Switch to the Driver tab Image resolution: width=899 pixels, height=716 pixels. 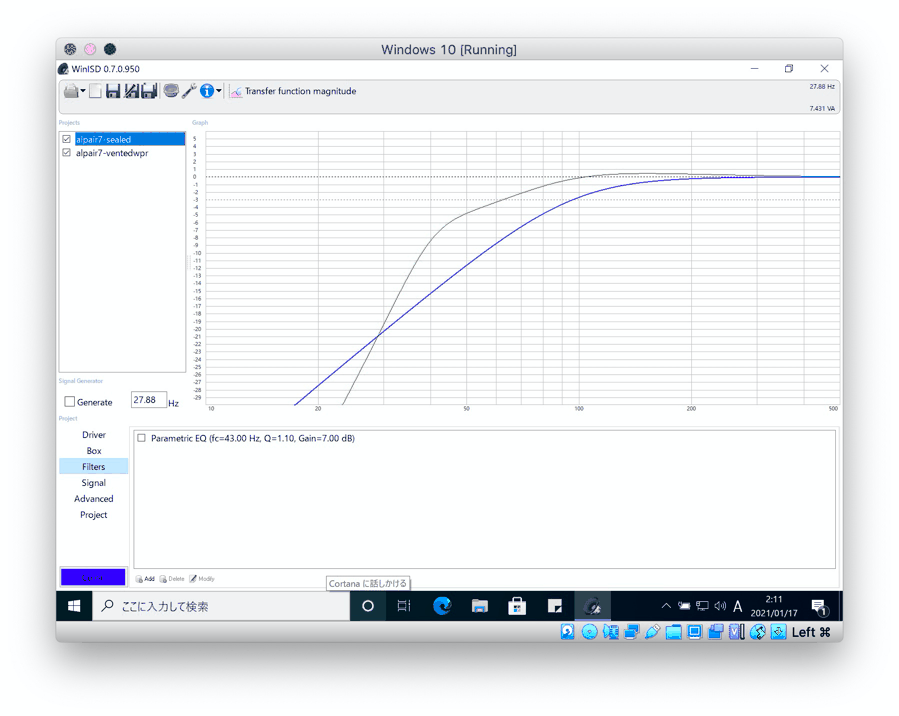(x=93, y=435)
